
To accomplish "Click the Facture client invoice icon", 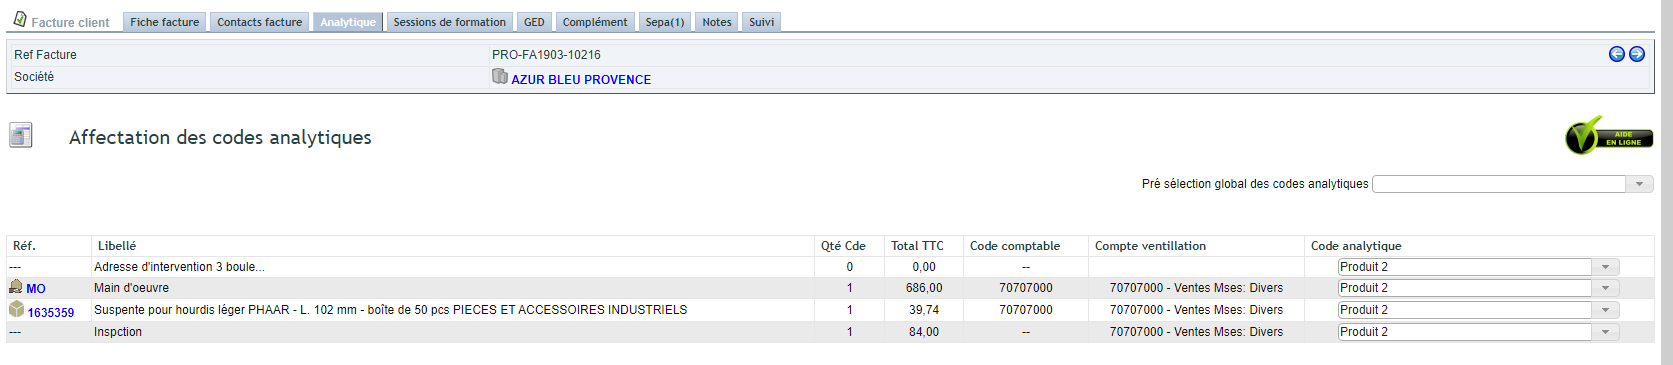I will [19, 19].
